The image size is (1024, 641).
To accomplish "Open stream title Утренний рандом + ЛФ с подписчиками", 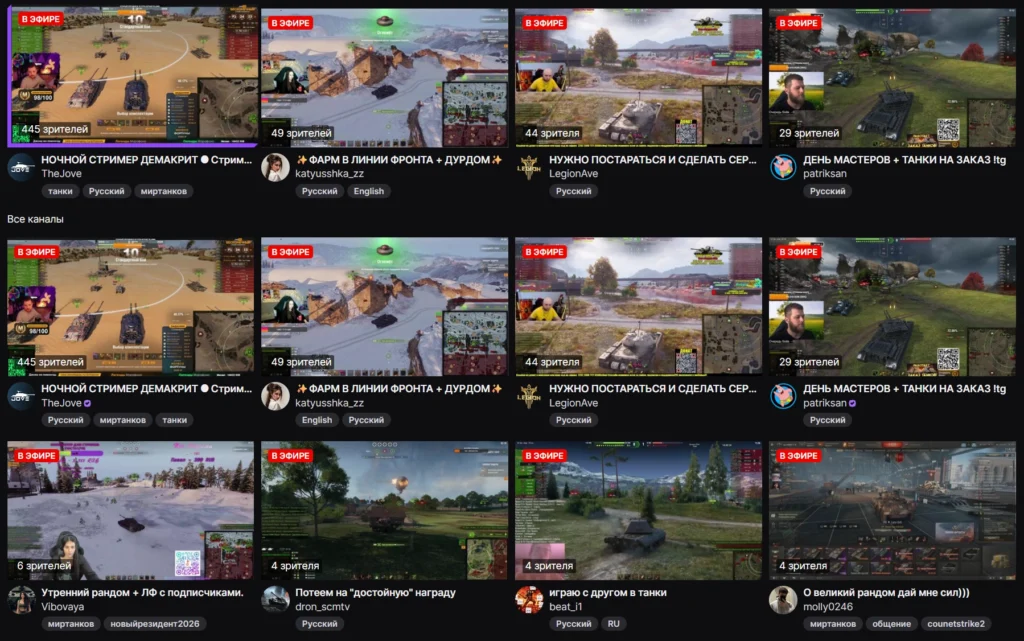I will click(x=142, y=593).
